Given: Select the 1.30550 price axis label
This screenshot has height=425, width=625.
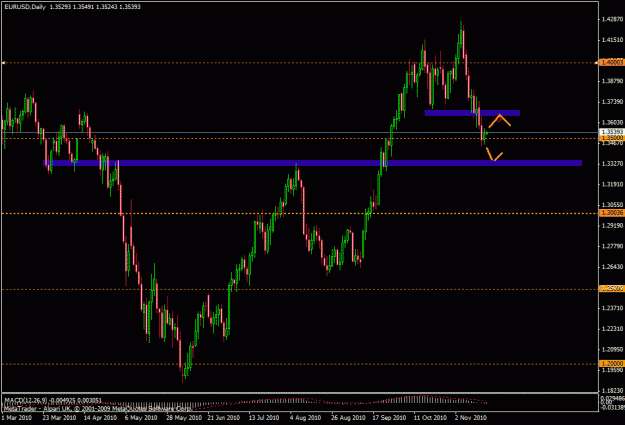Looking at the screenshot, I should point(612,205).
